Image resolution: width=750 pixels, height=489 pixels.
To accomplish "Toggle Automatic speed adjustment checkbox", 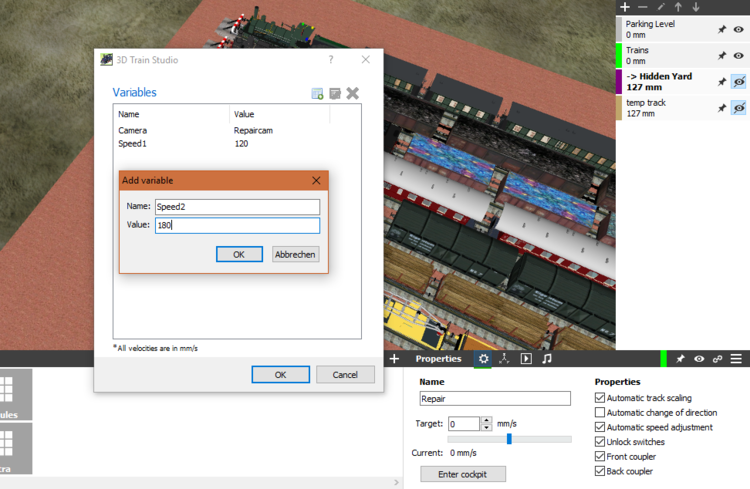I will 600,427.
